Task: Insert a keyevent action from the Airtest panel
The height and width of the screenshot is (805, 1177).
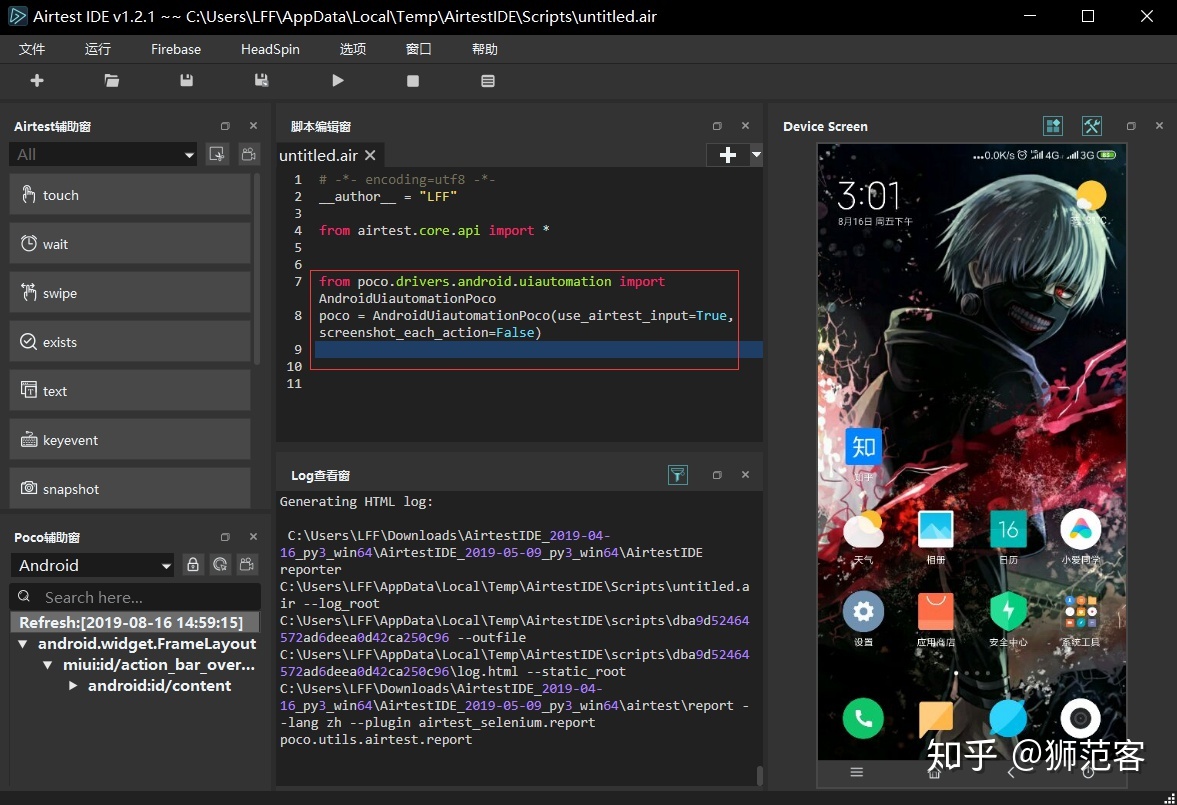Action: click(130, 439)
